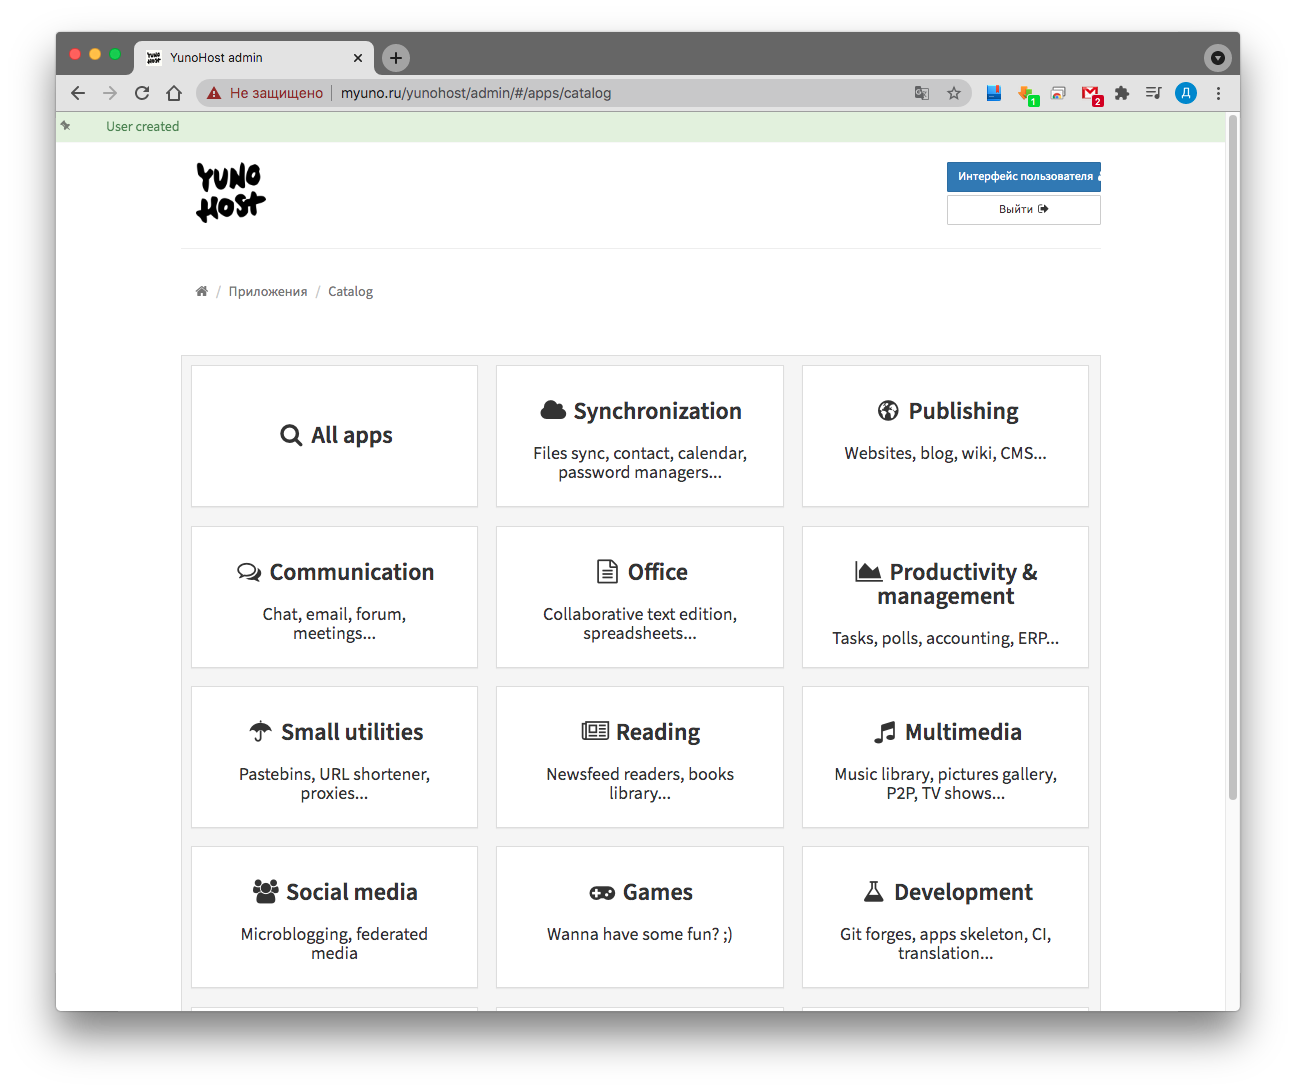Open the Reading category card
This screenshot has height=1091, width=1296.
click(640, 757)
